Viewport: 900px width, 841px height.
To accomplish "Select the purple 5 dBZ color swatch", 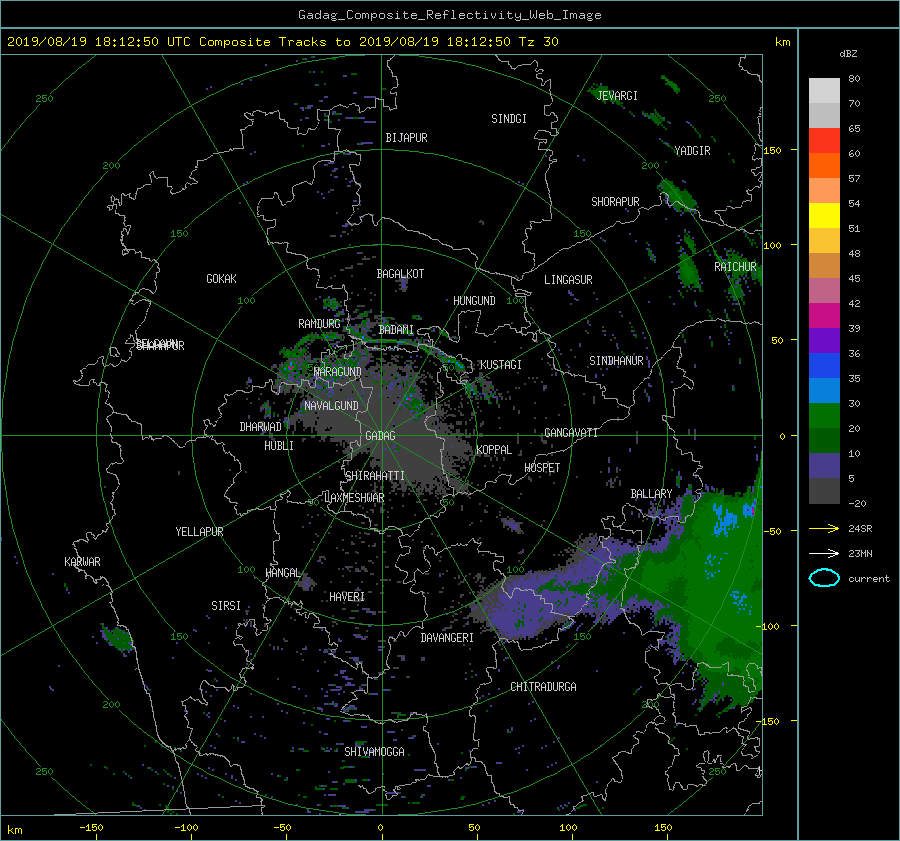I will tap(824, 466).
